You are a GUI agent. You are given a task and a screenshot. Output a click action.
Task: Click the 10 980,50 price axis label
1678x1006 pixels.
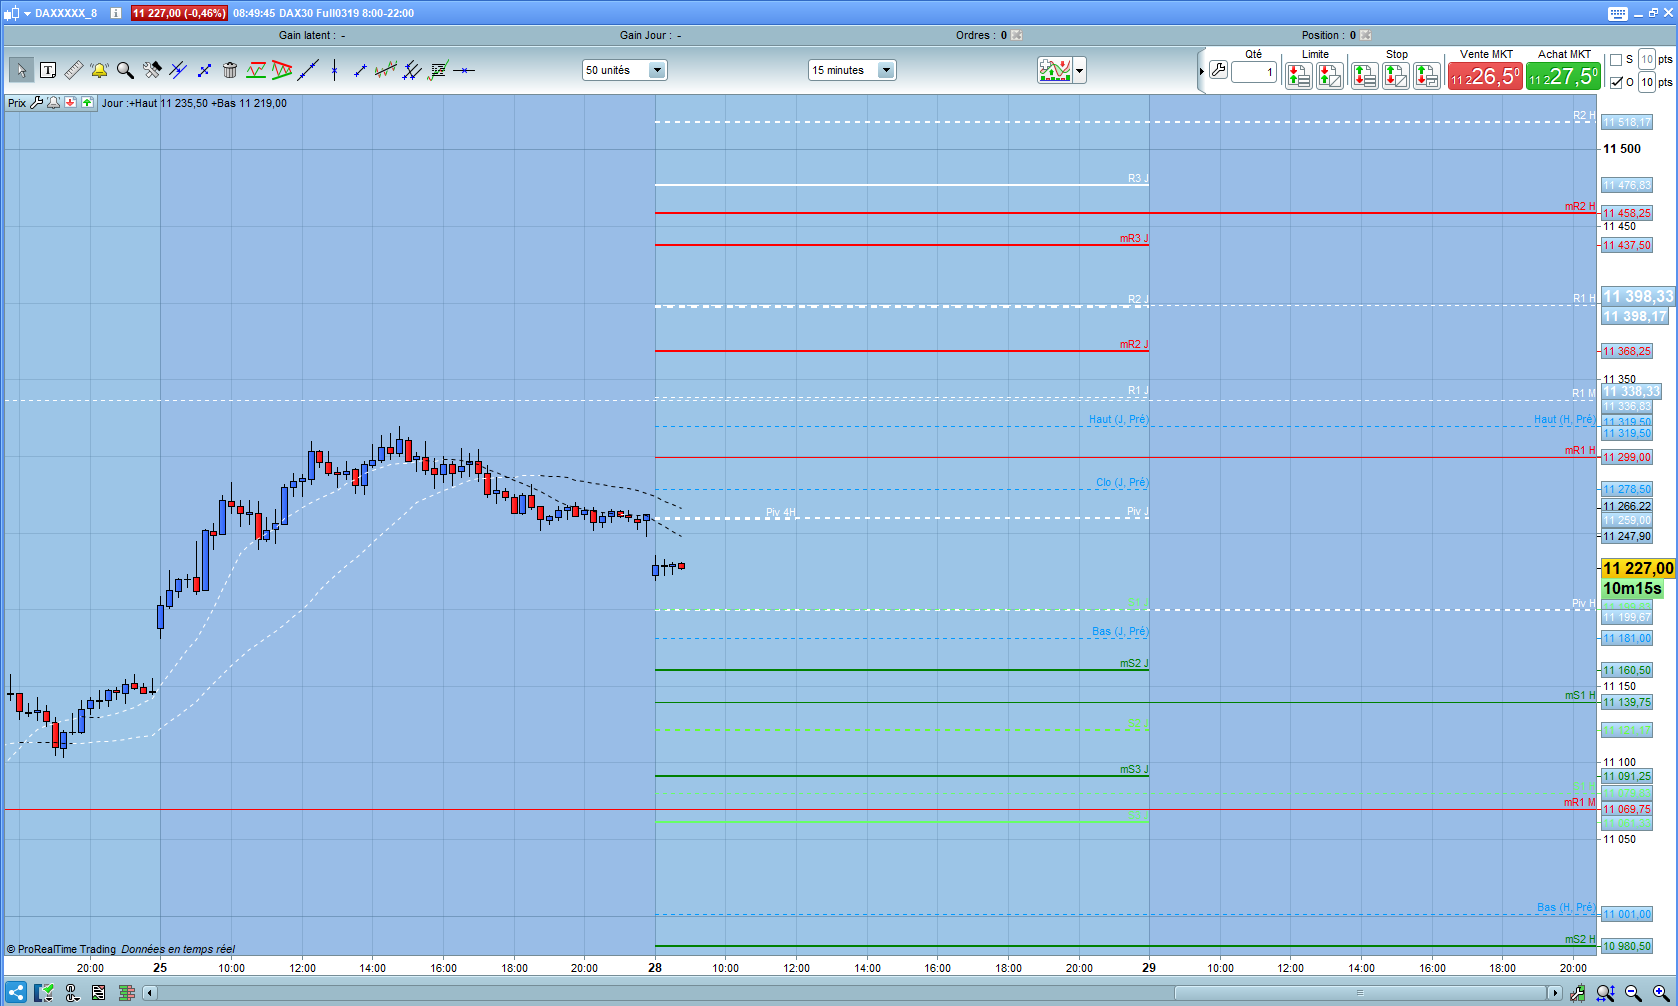pyautogui.click(x=1627, y=946)
